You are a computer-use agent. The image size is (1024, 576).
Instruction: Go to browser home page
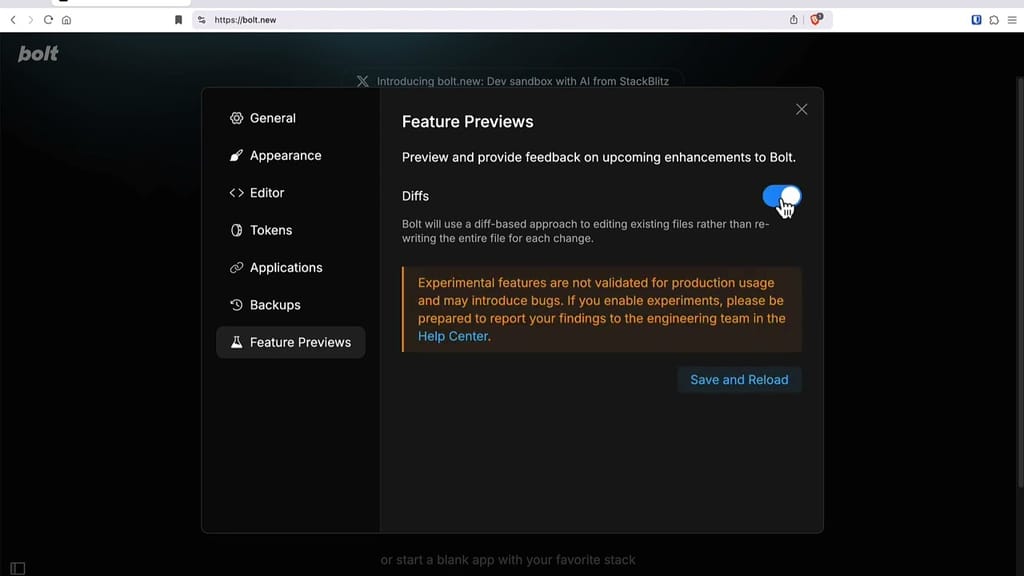coord(67,20)
